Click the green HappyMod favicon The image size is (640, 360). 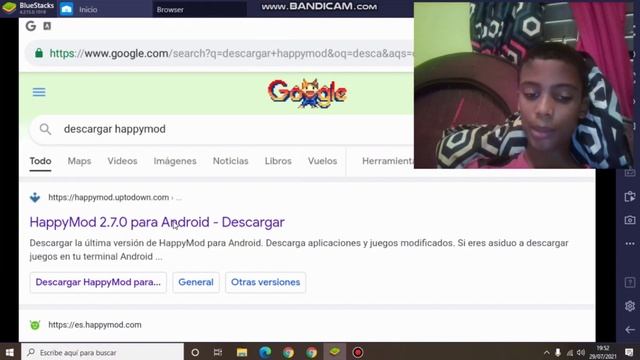pos(35,325)
